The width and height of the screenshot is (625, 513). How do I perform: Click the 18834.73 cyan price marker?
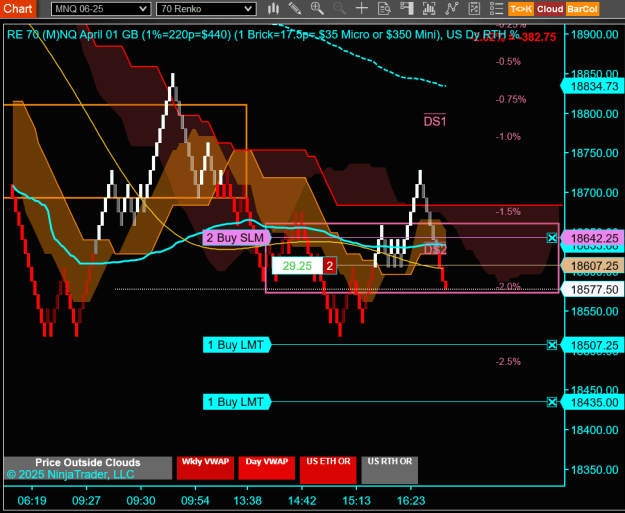[x=593, y=86]
